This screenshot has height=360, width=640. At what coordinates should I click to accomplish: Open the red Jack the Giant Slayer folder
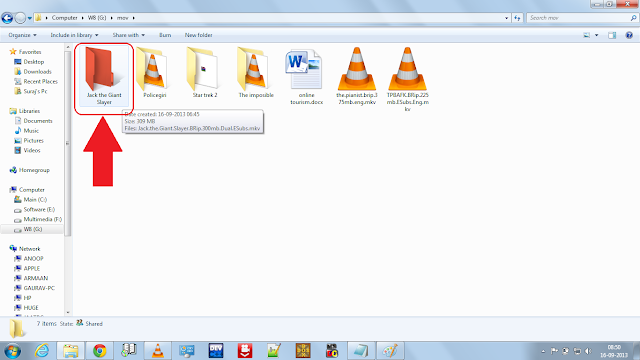click(104, 76)
